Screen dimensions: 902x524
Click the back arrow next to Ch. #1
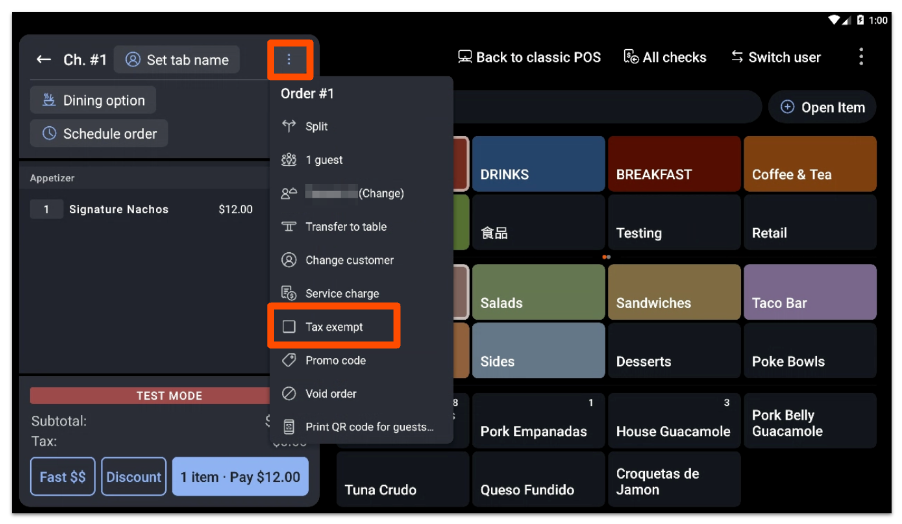click(x=43, y=60)
